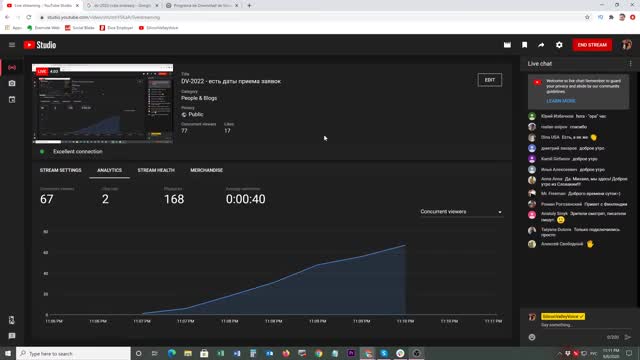Click the share arrow icon
The image size is (640, 360).
(541, 45)
